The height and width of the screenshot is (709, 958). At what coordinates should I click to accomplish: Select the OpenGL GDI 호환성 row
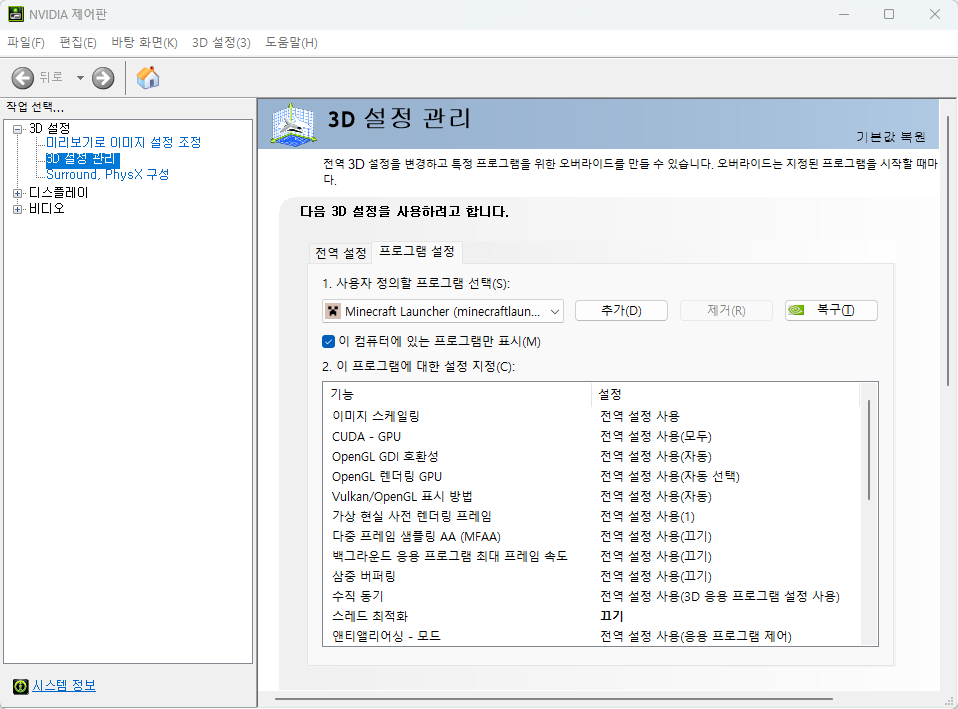591,457
